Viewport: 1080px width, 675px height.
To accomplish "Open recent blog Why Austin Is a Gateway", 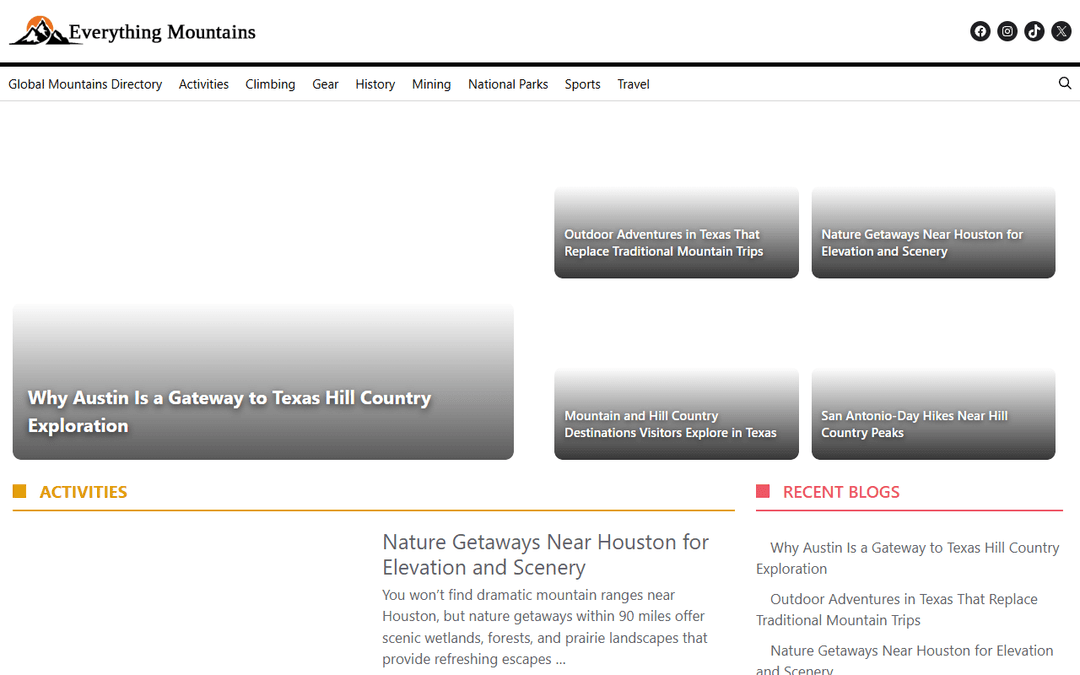I will pos(907,558).
